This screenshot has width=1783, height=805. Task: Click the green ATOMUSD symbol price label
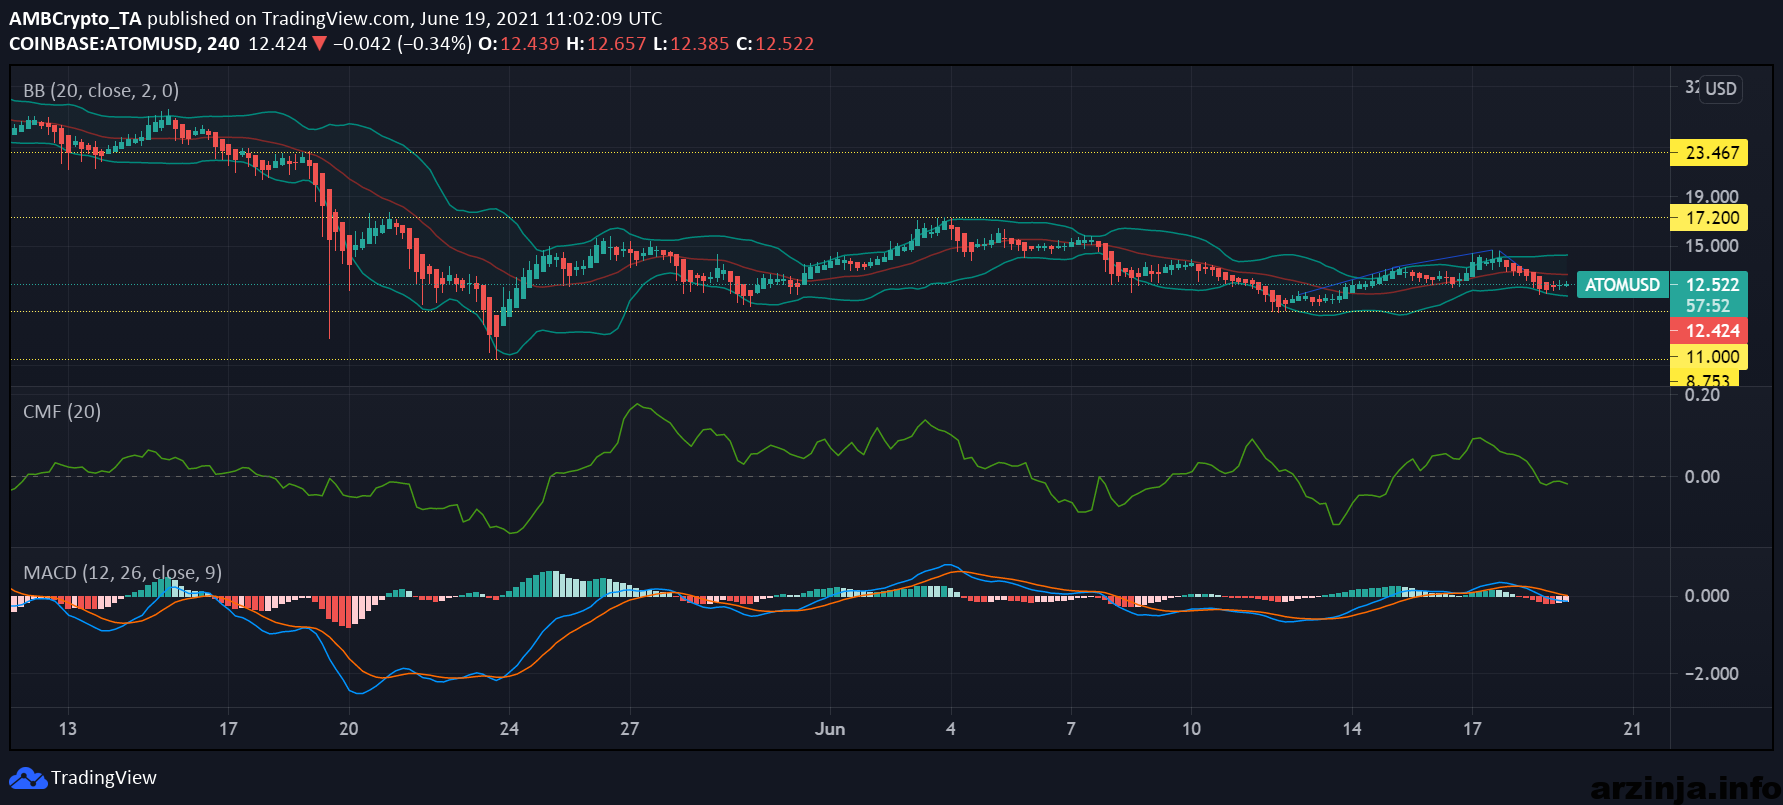coord(1622,285)
